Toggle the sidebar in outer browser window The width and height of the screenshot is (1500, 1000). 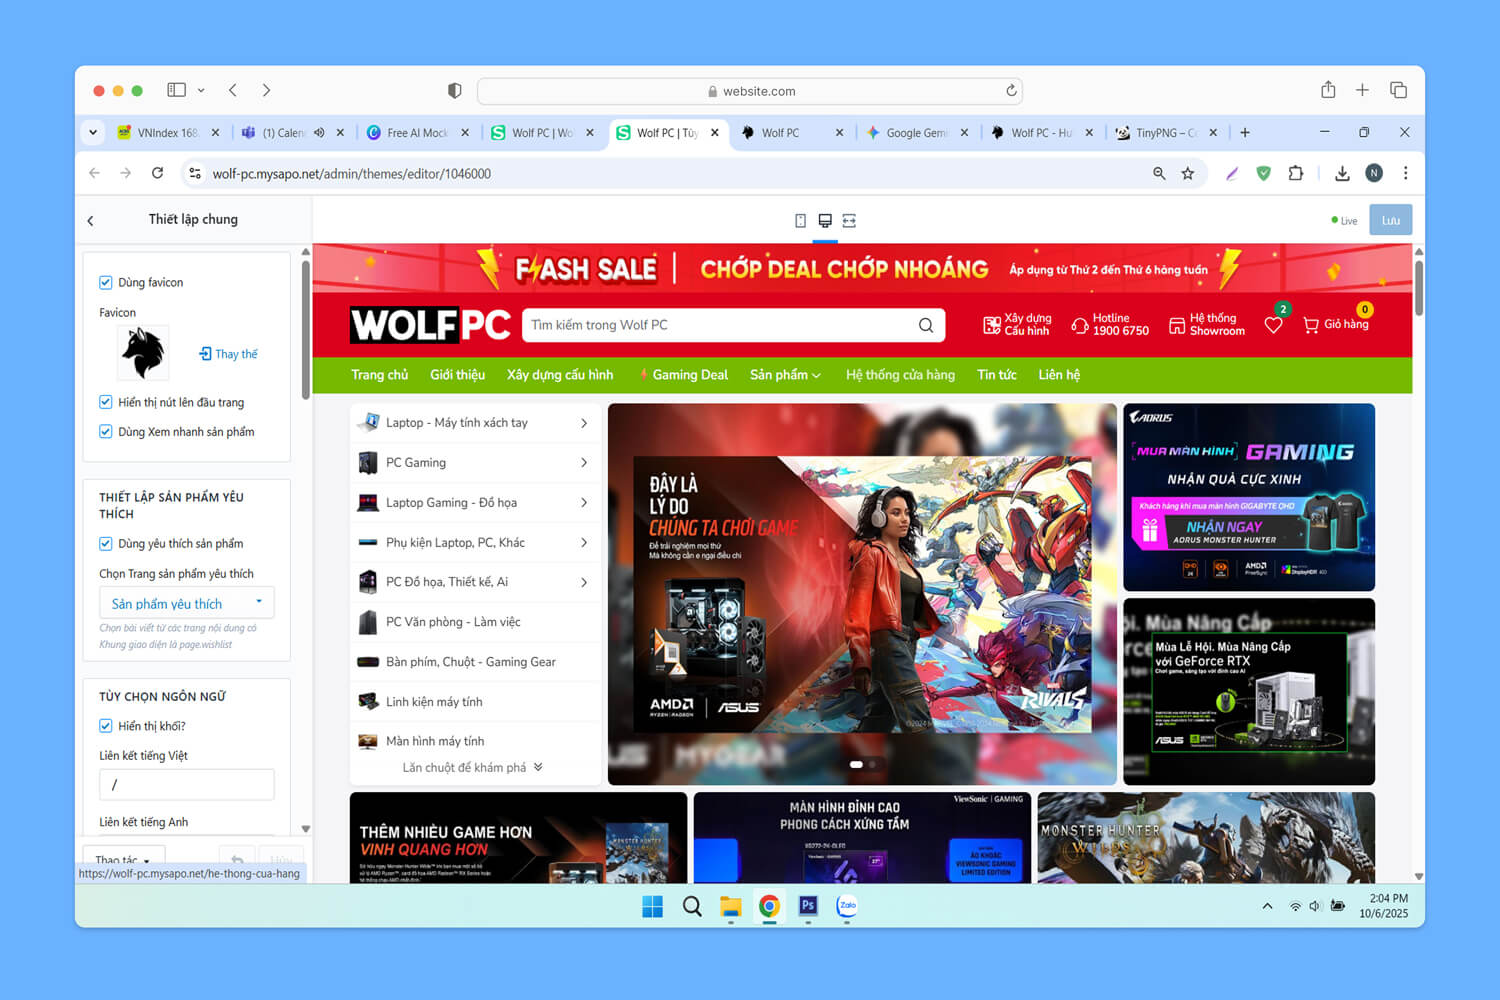click(177, 90)
